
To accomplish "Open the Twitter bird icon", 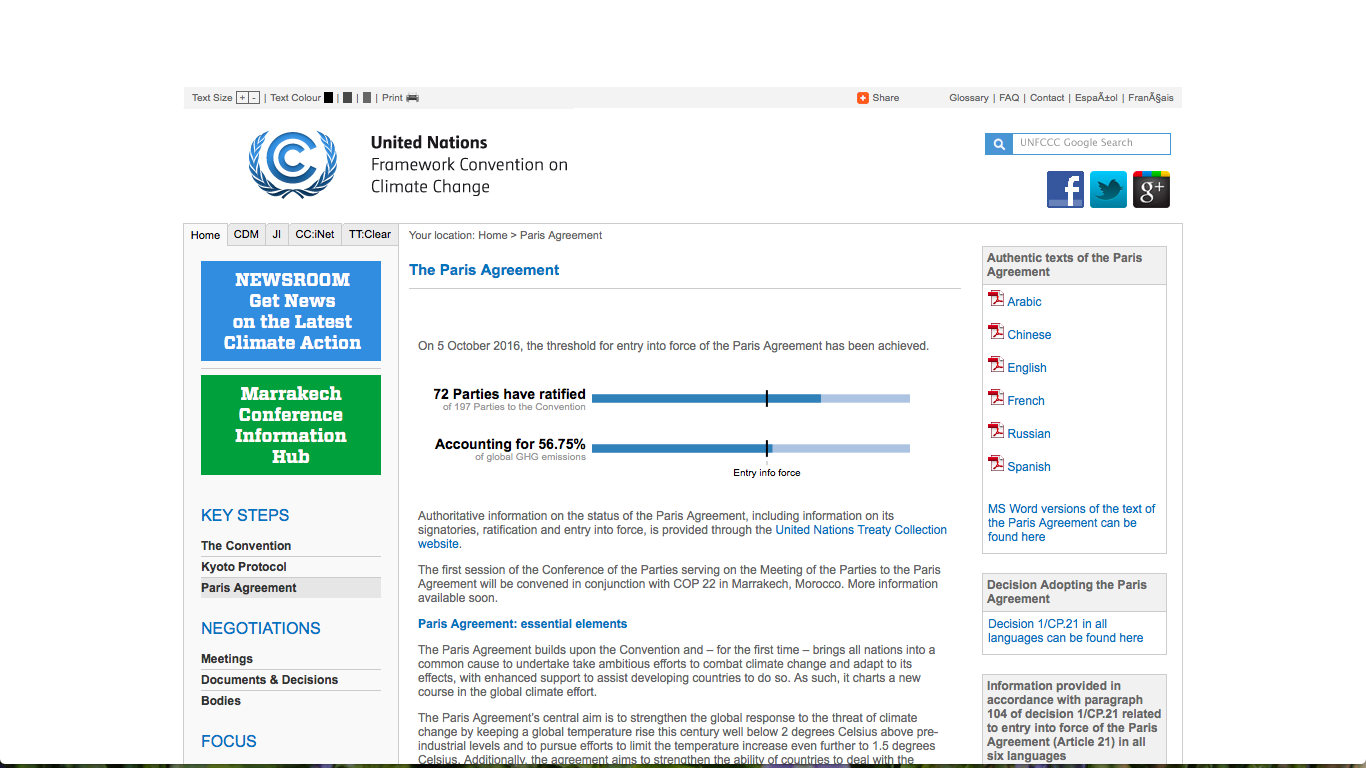I will (1108, 189).
